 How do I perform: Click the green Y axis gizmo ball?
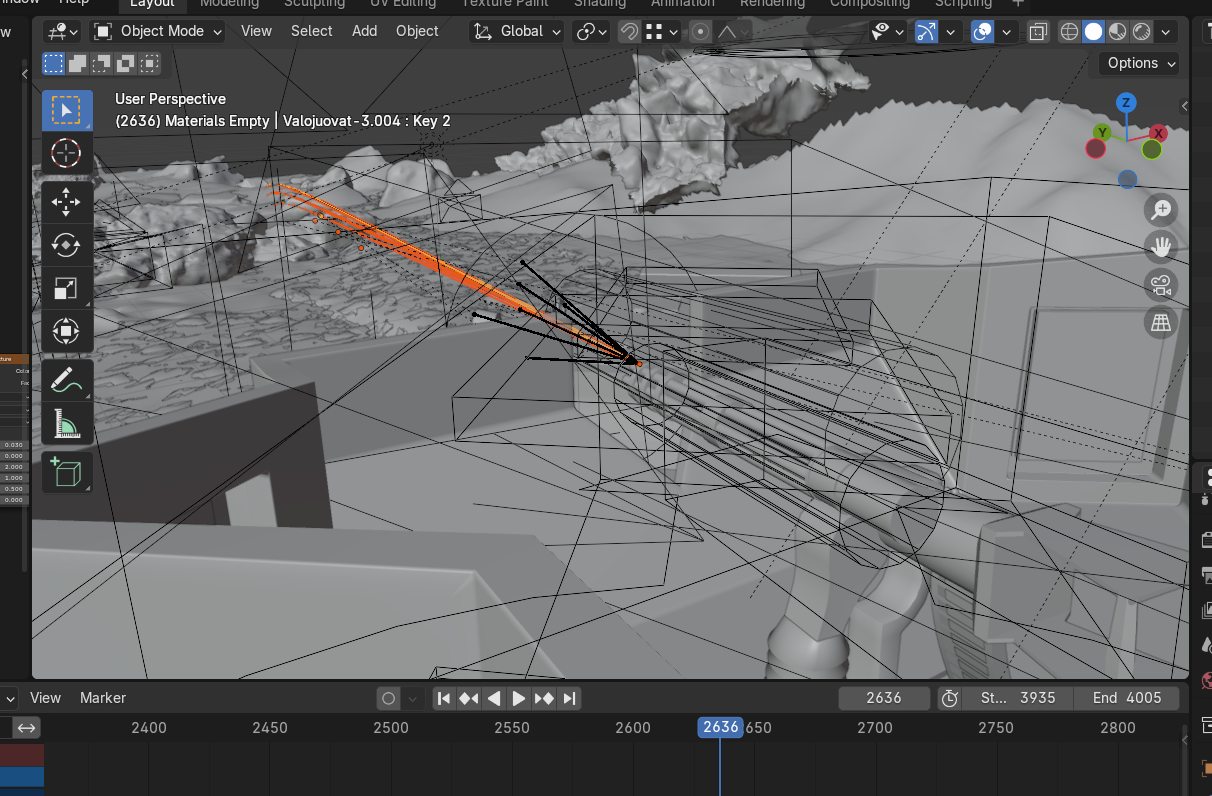tap(1102, 132)
